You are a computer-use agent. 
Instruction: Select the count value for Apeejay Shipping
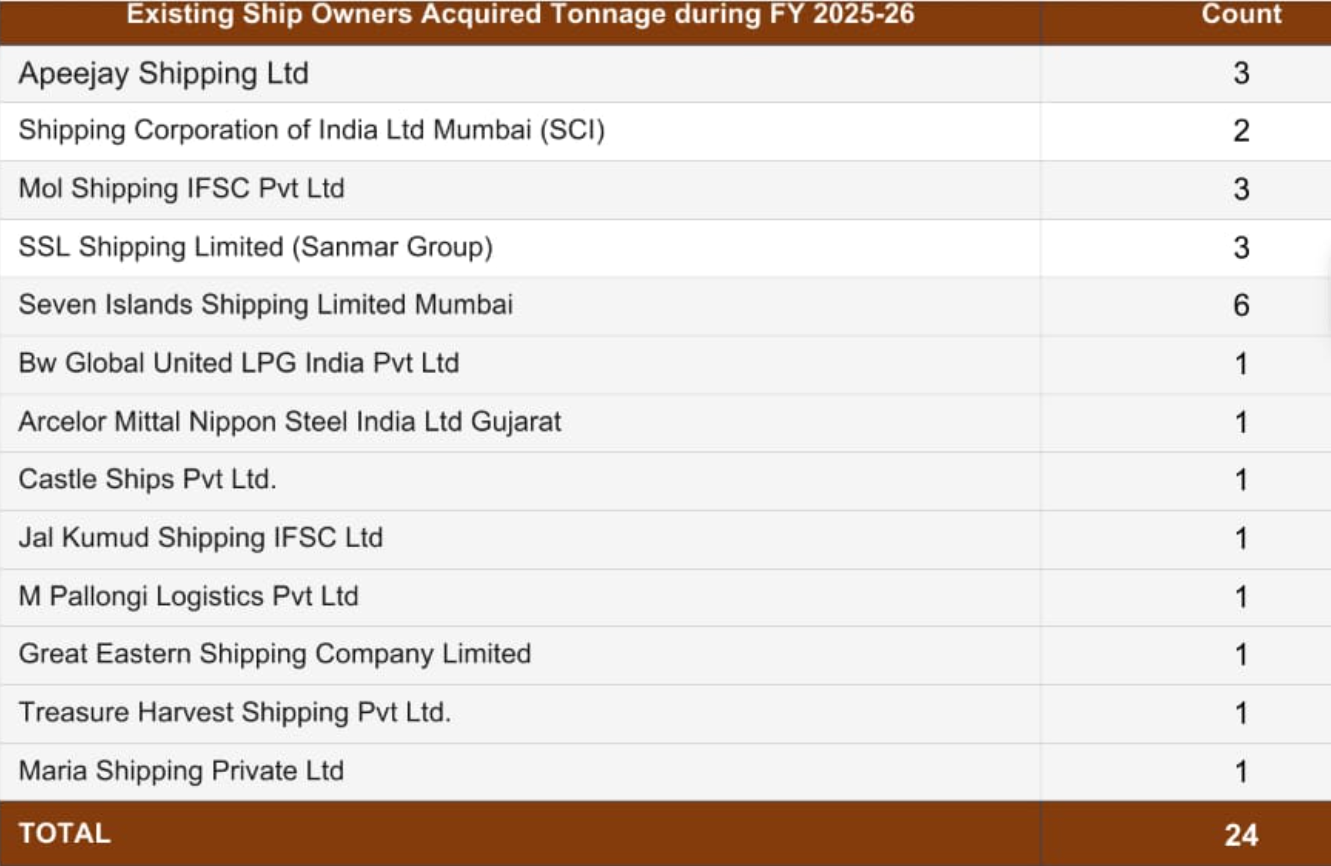click(1241, 74)
